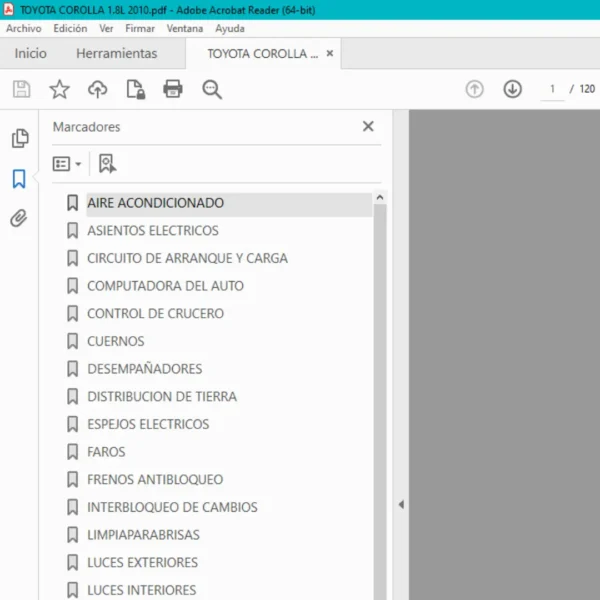
Task: Open CONTROL DE CRUCERO bookmark
Action: pos(155,314)
